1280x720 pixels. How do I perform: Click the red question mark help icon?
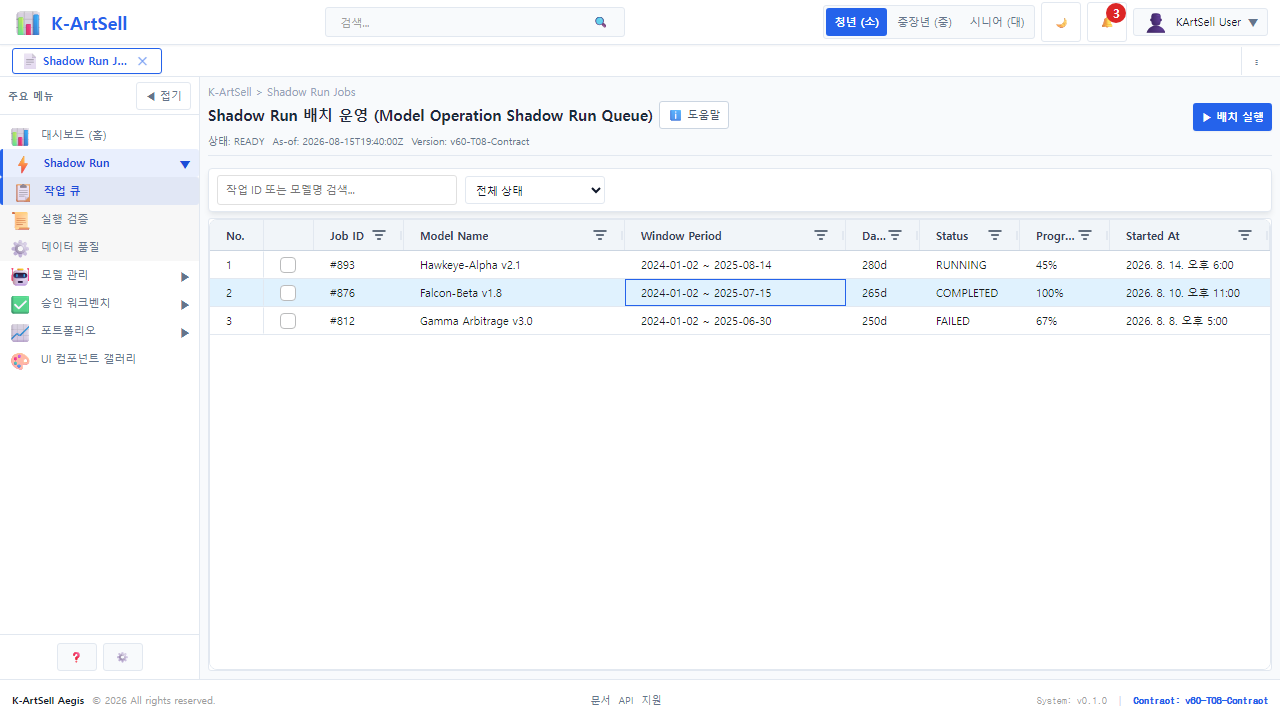[77, 657]
